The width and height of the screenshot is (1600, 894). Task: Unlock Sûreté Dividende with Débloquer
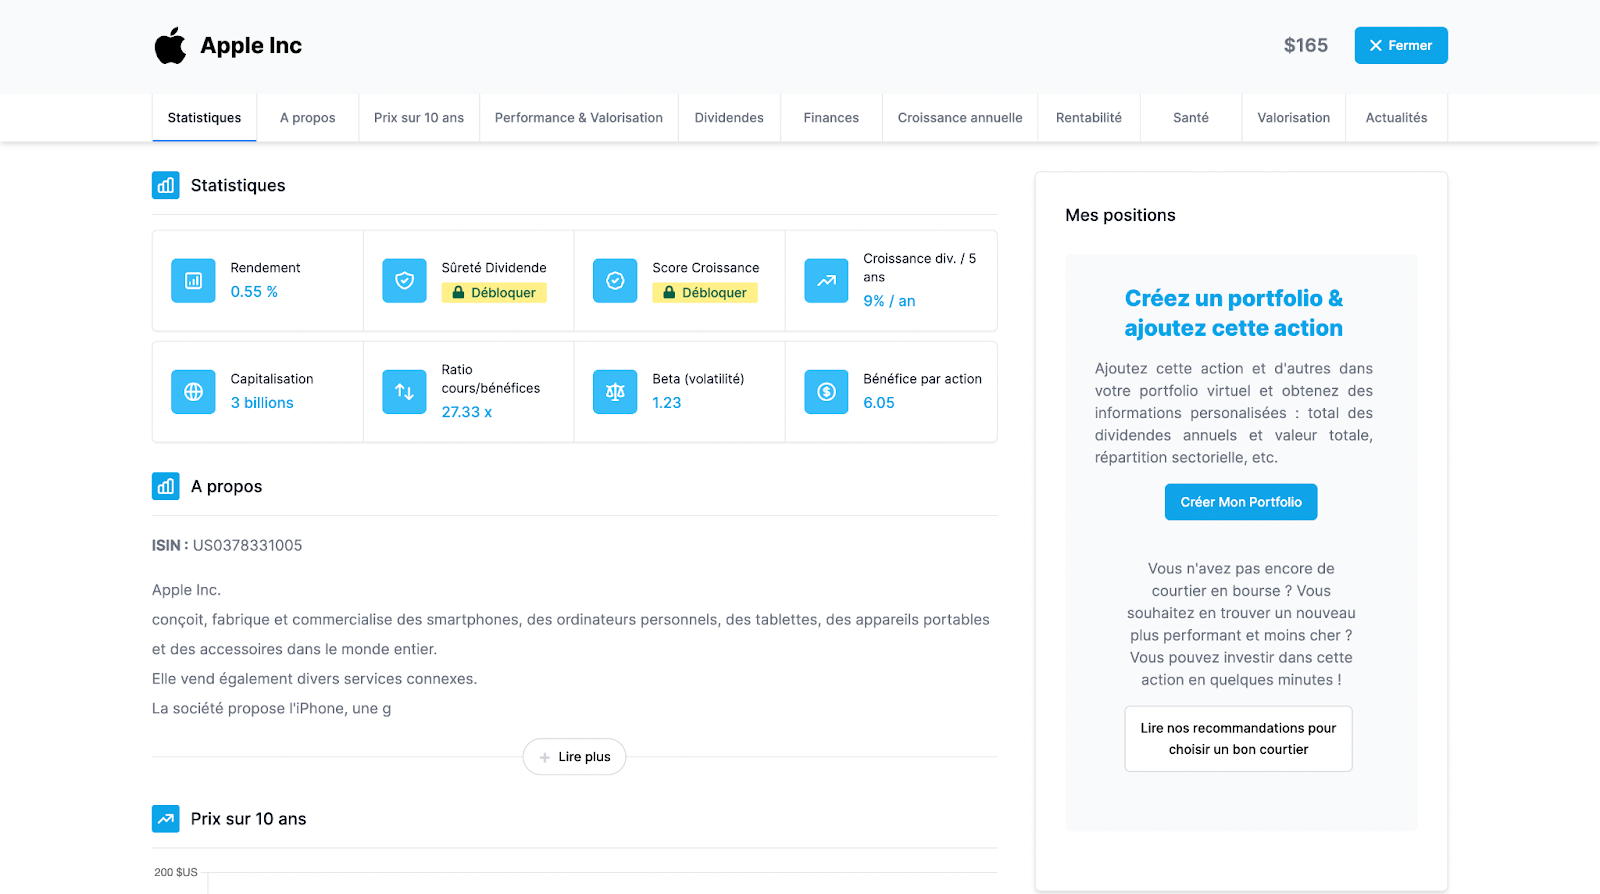(x=494, y=293)
